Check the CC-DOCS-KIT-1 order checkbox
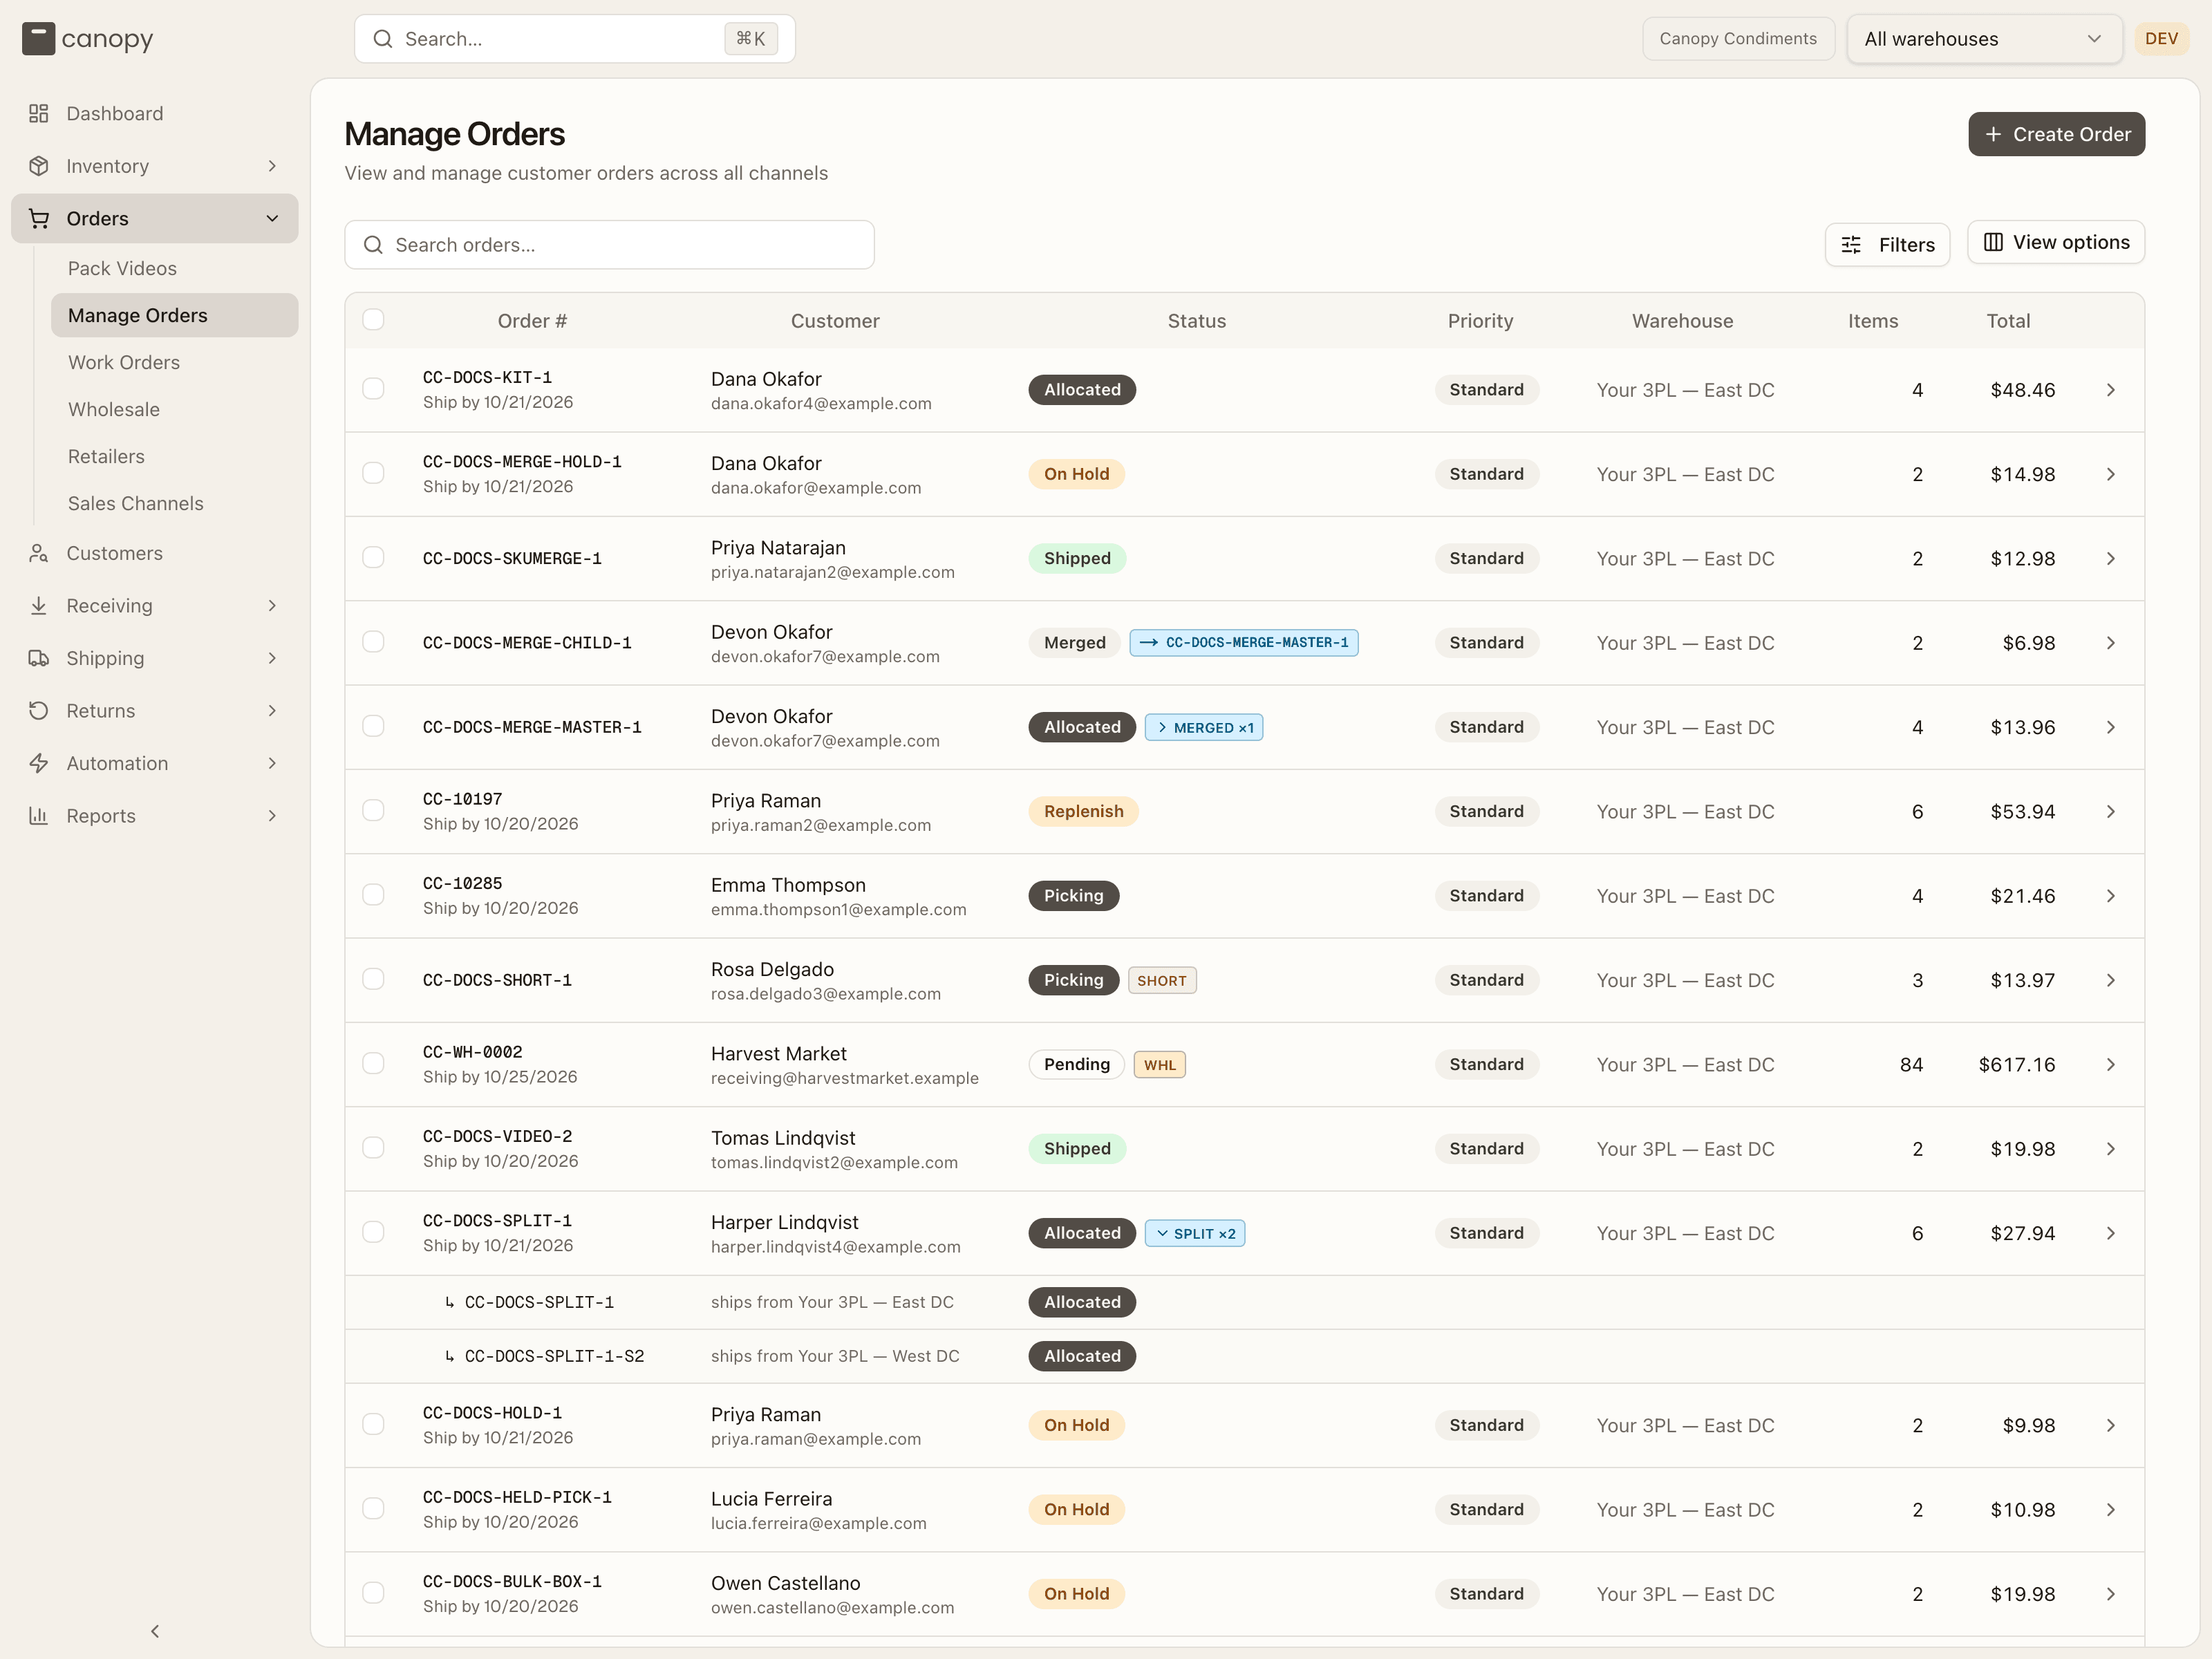2212x1659 pixels. click(x=373, y=389)
